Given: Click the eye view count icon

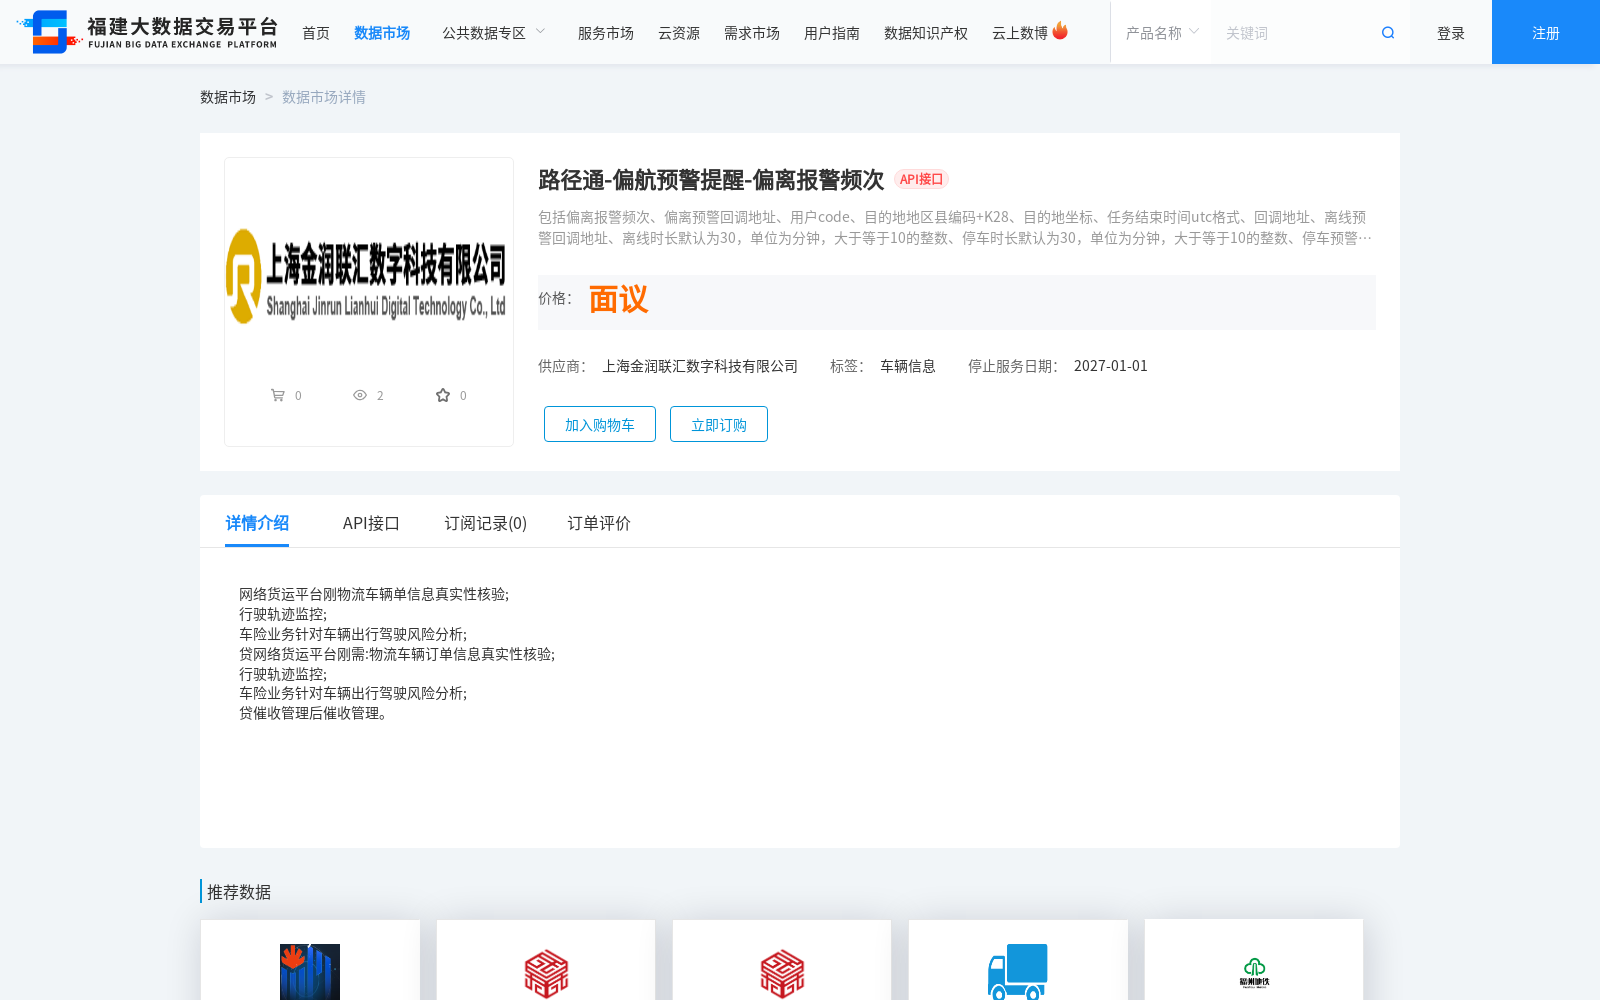Looking at the screenshot, I should (x=360, y=395).
